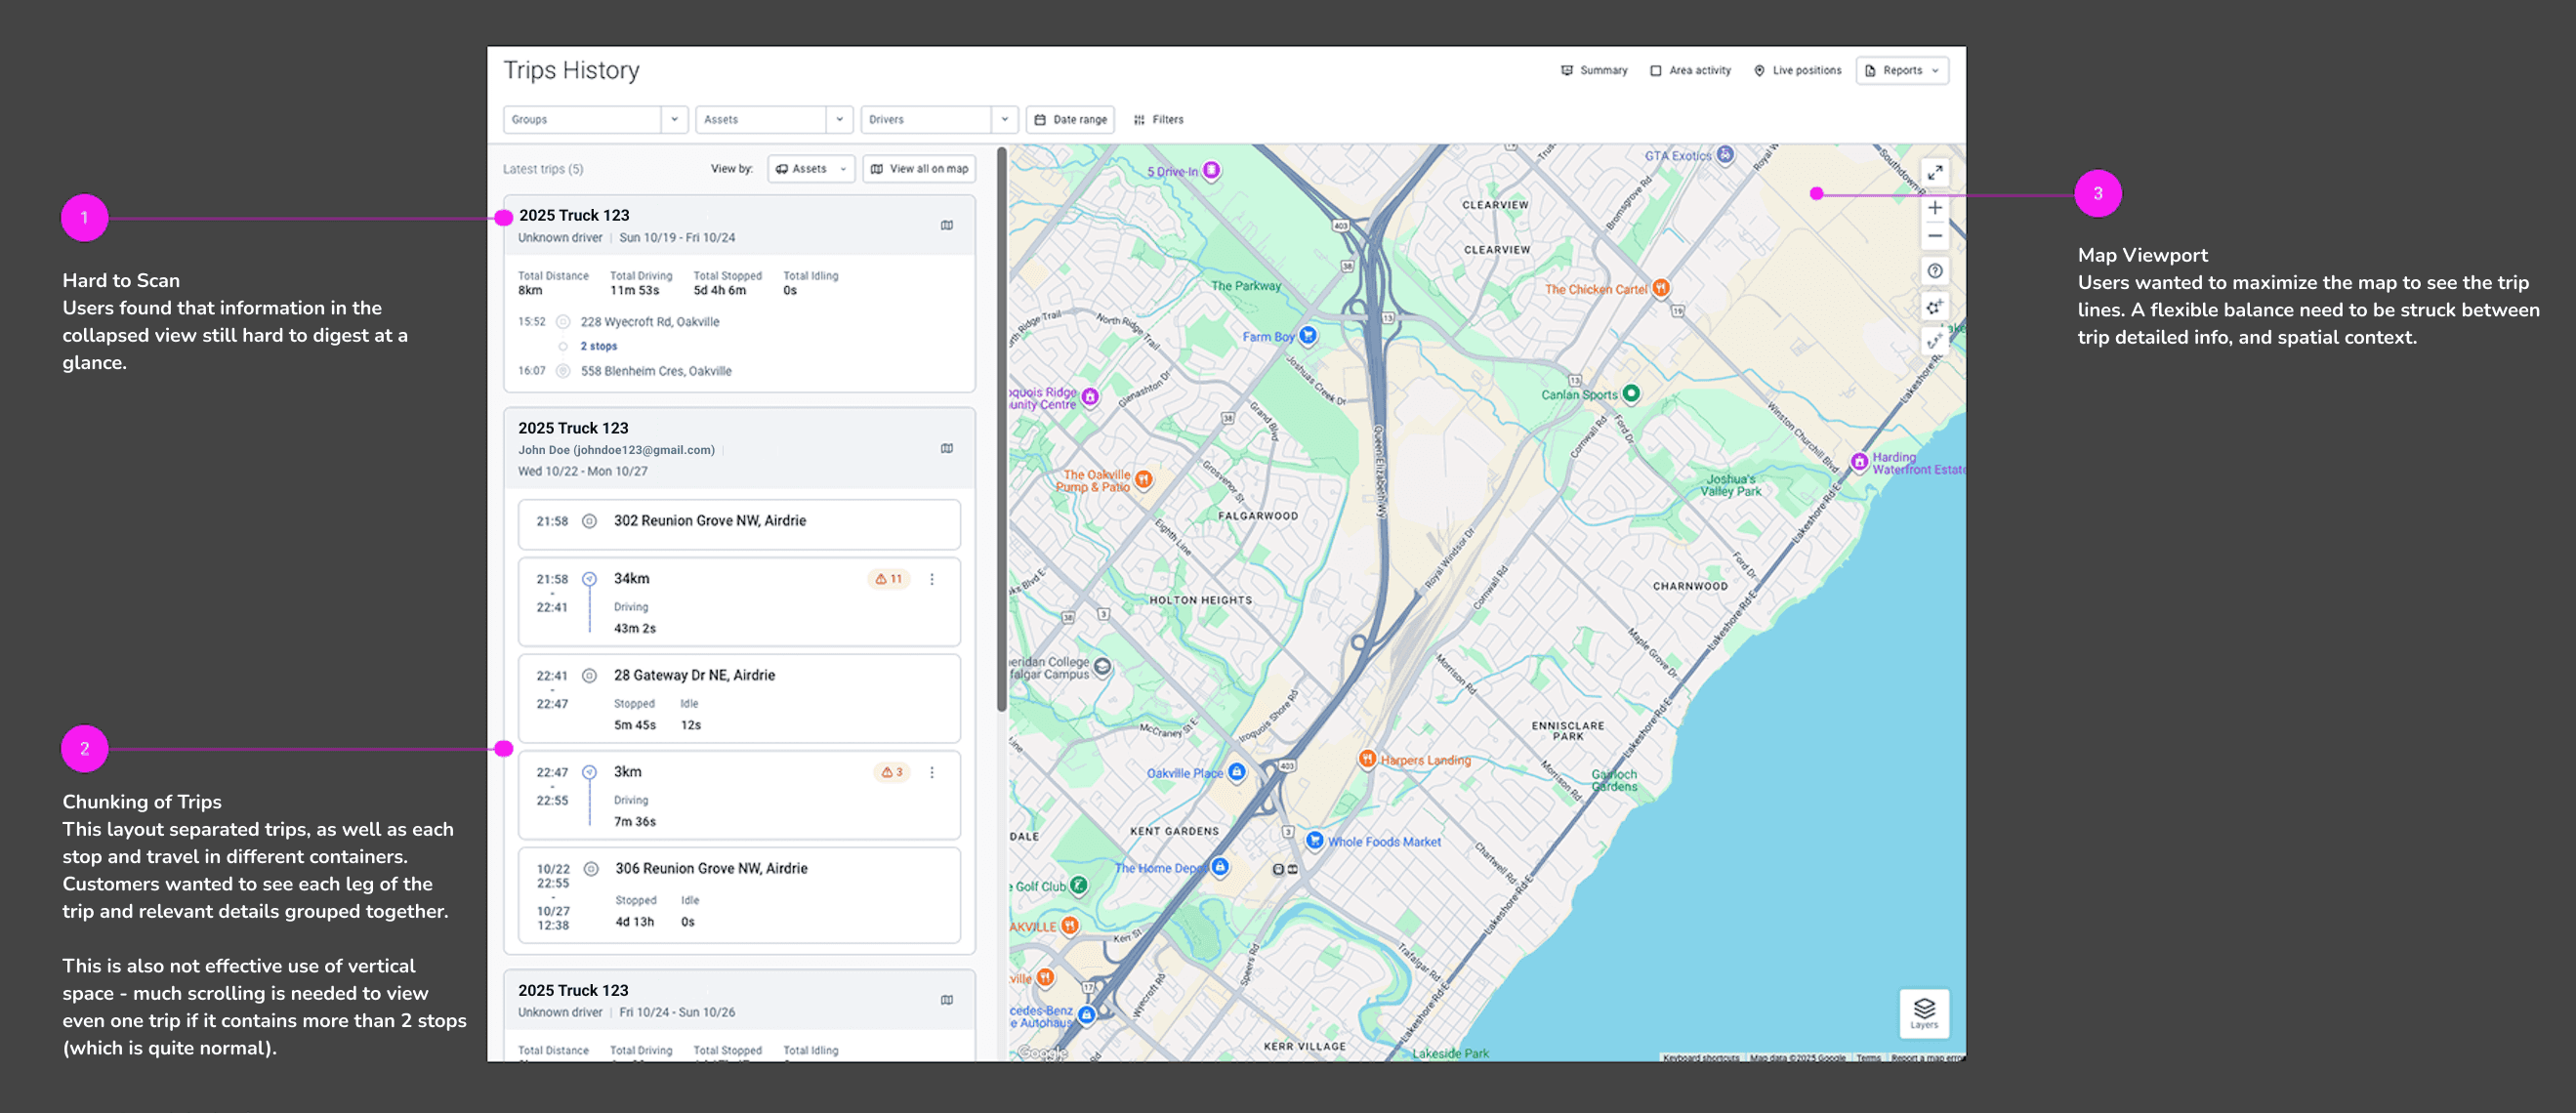Viewport: 2576px width, 1113px height.
Task: Open the map Layers control
Action: [x=1924, y=1012]
